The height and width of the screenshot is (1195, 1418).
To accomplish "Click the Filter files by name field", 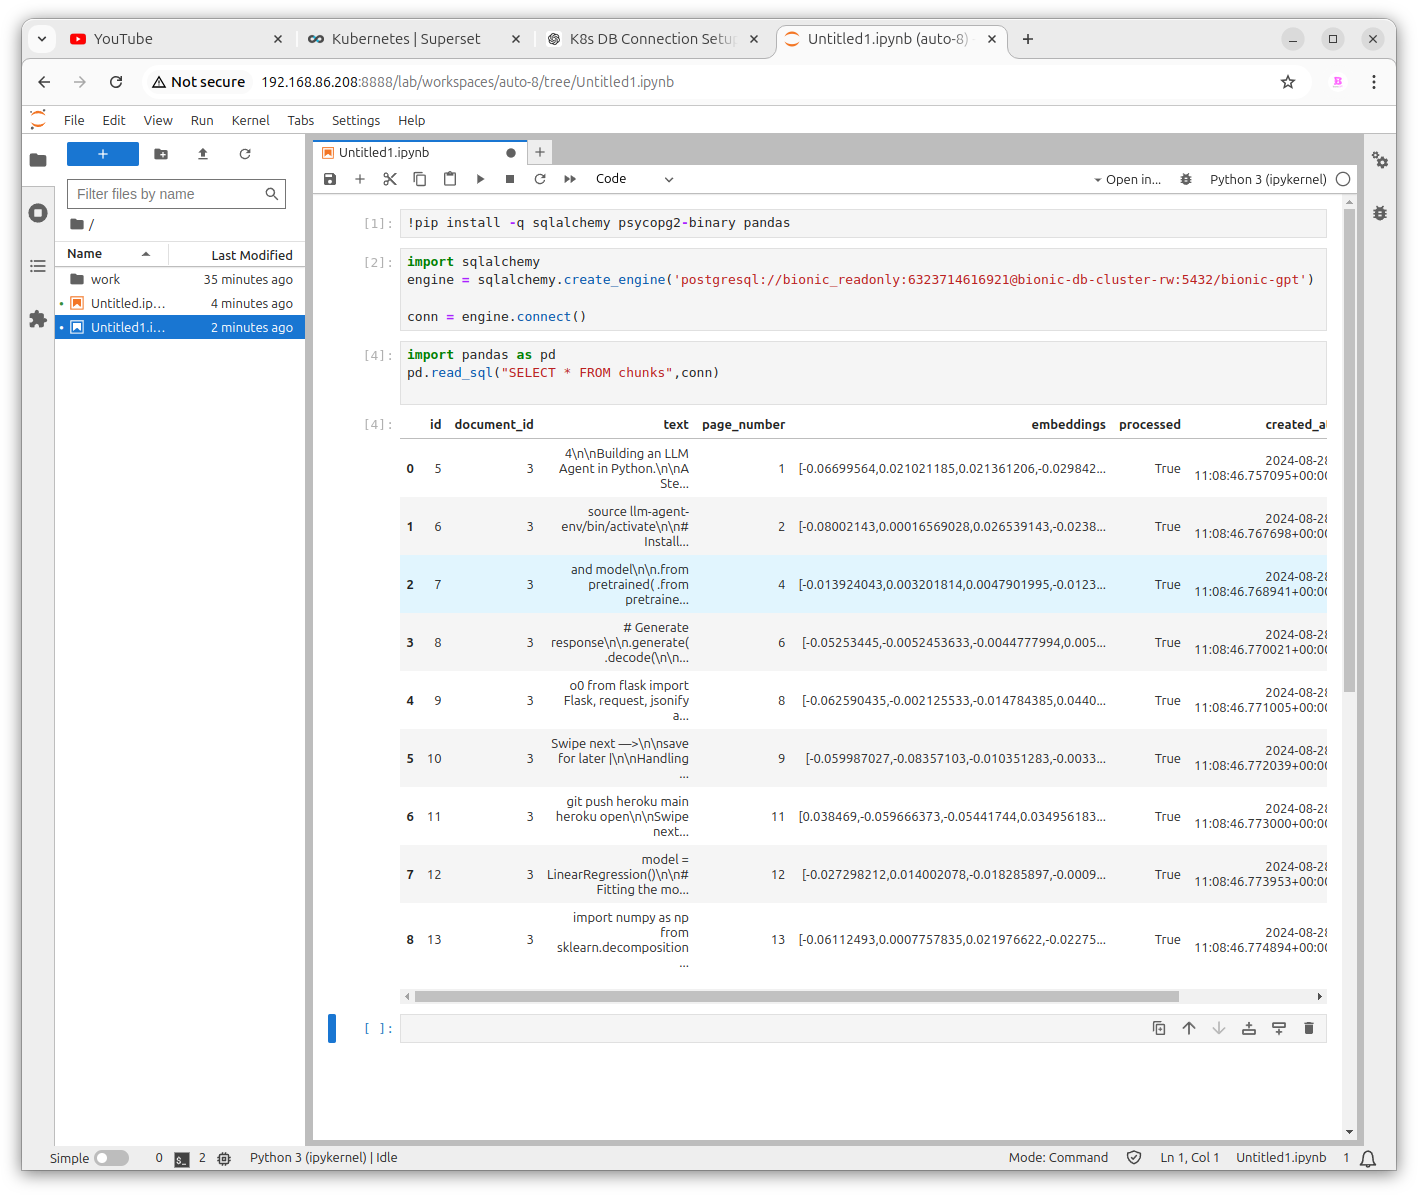I will click(x=167, y=194).
